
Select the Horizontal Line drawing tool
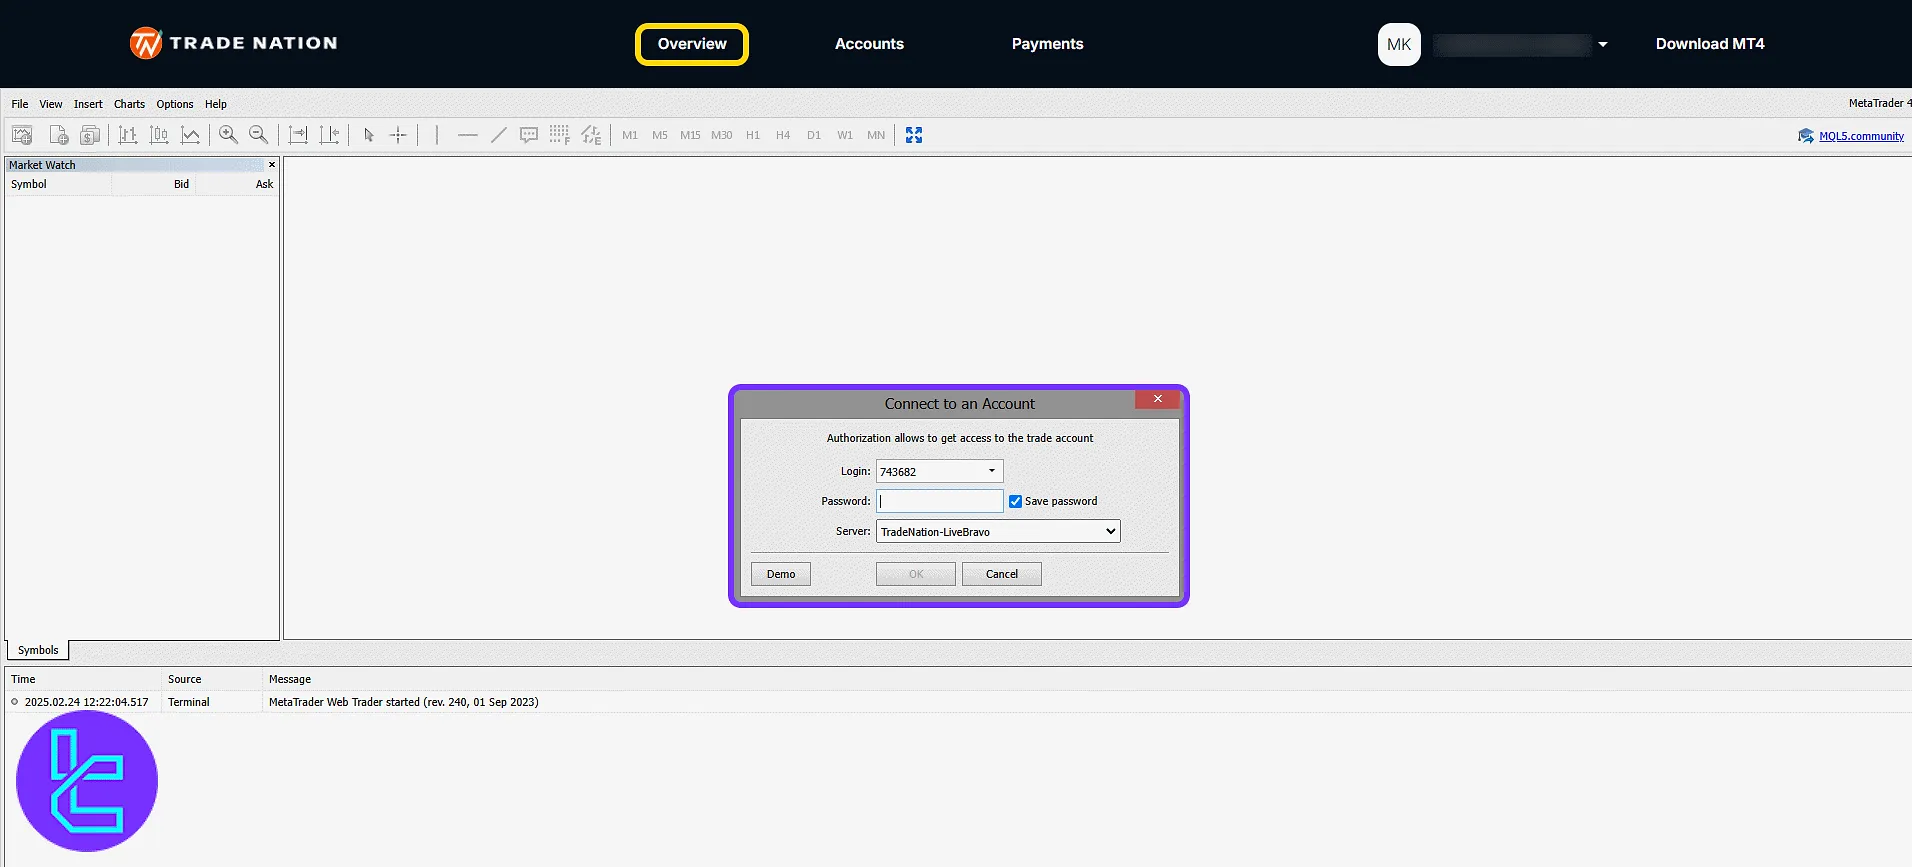[x=467, y=135]
